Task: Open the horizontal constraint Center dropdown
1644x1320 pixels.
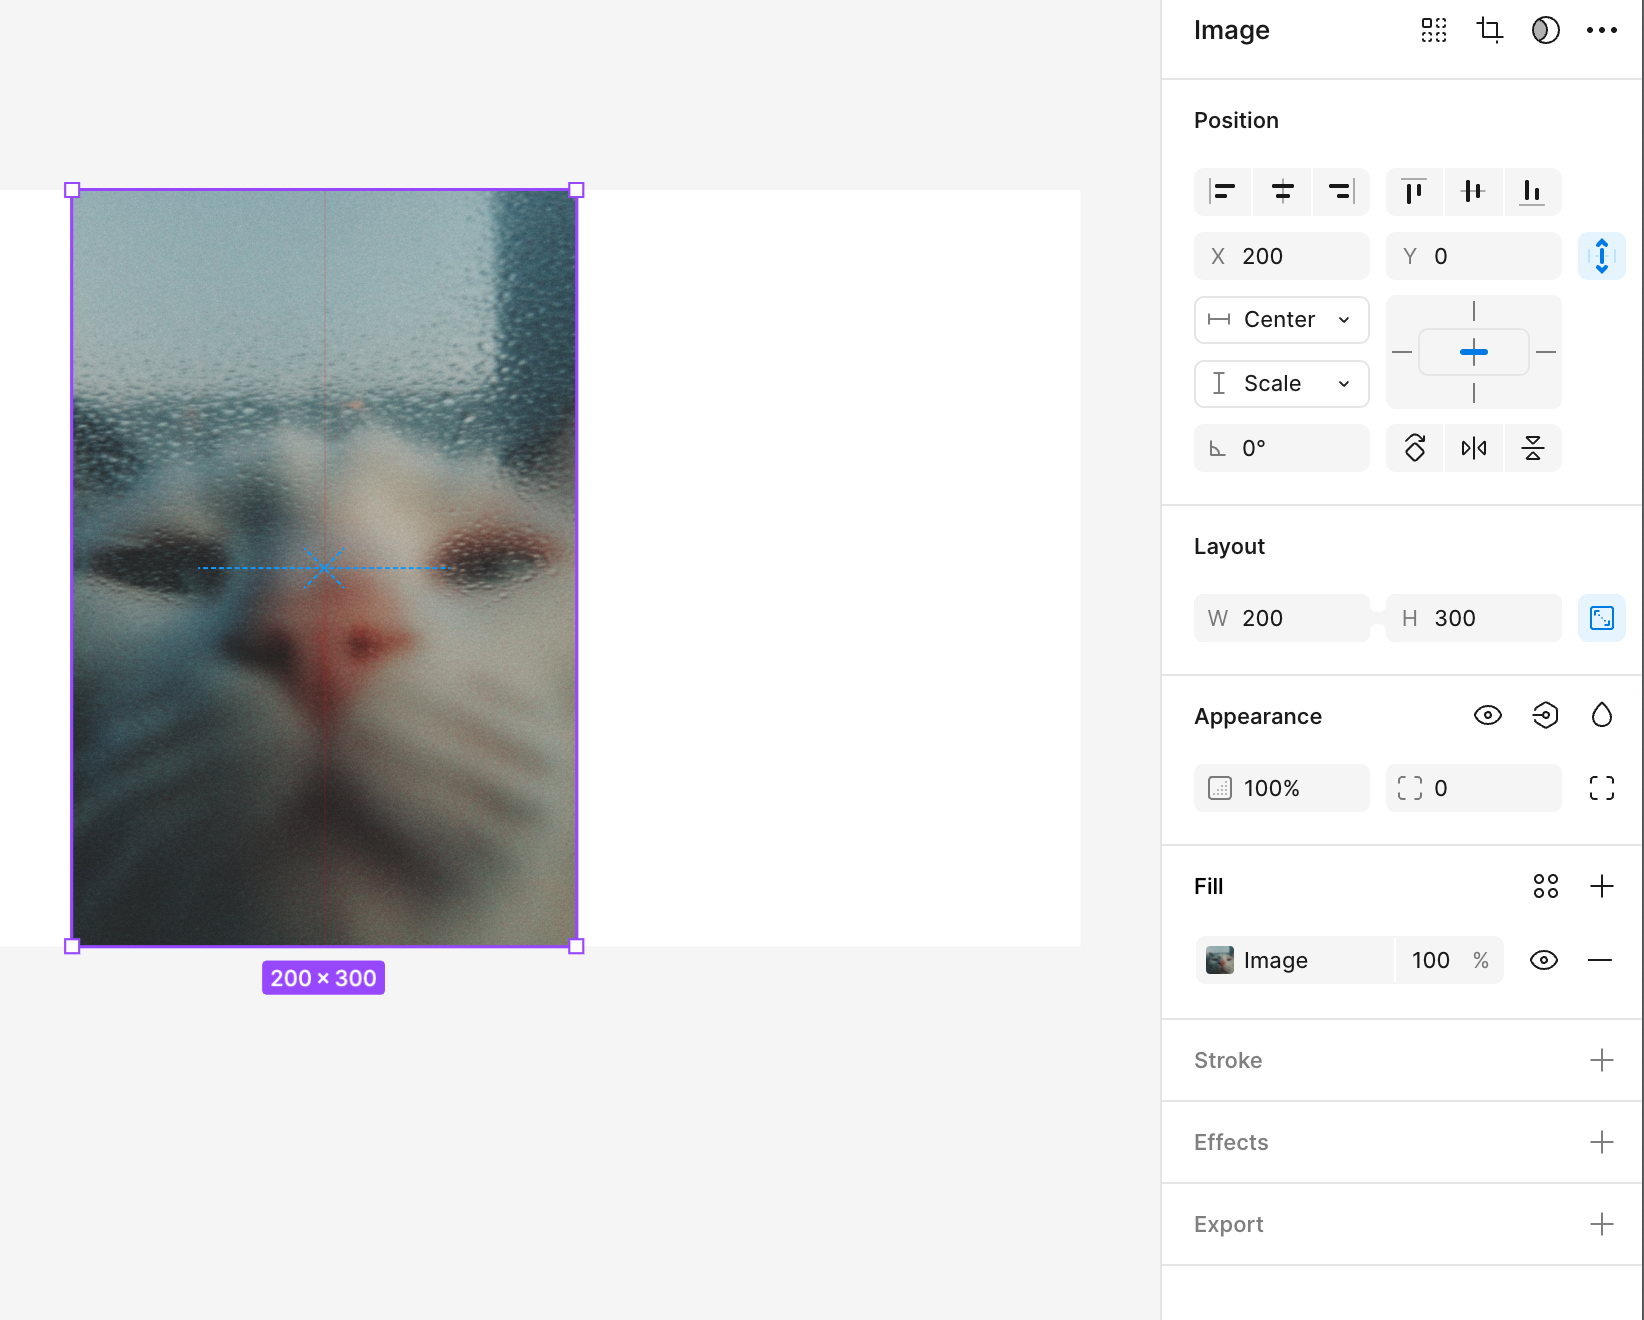Action: 1282,320
